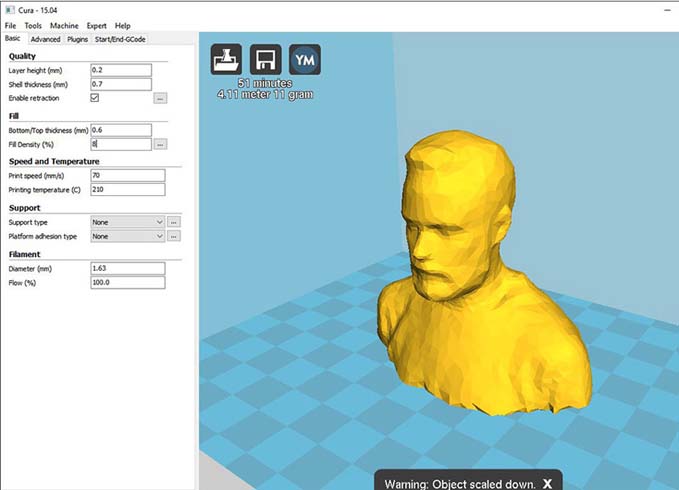Image resolution: width=679 pixels, height=490 pixels.
Task: Click the Cura app icon in title bar
Action: [10, 10]
